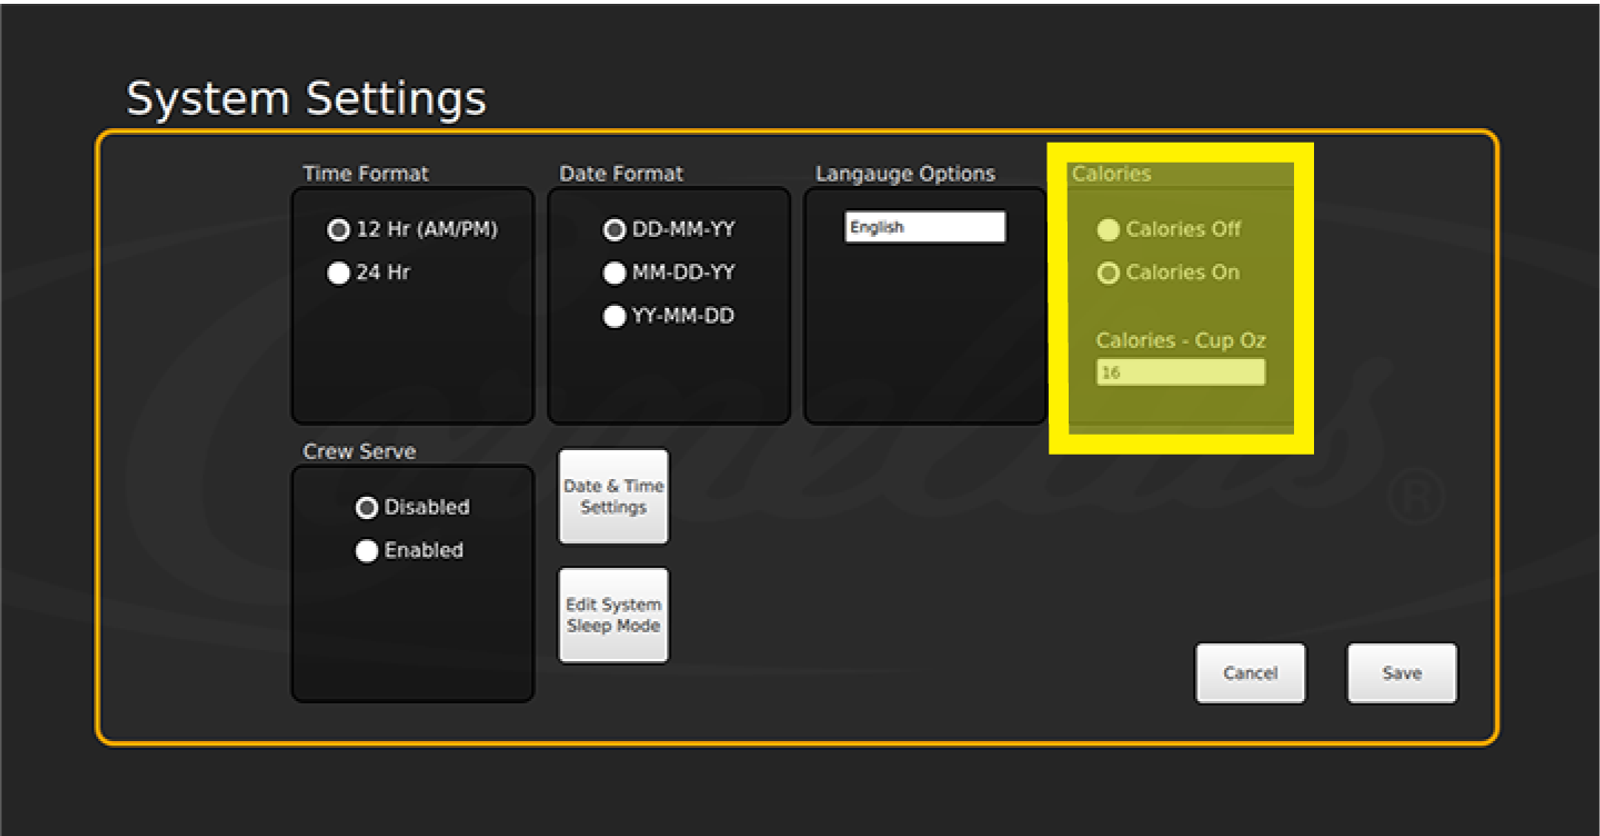This screenshot has height=836, width=1600.
Task: Open Edit System Sleep Mode
Action: click(613, 615)
